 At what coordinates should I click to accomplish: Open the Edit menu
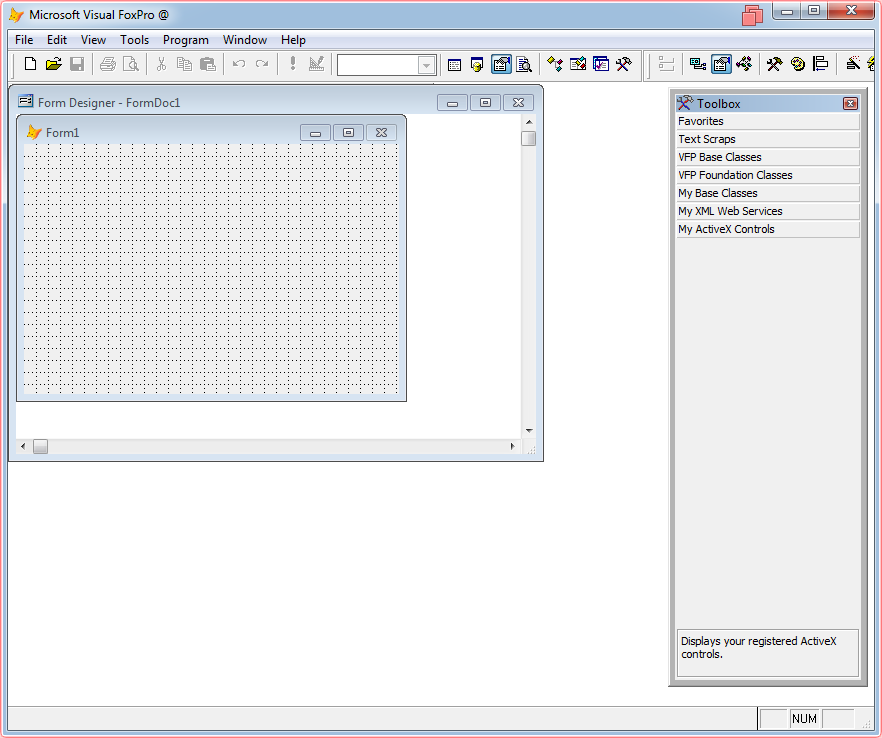57,40
